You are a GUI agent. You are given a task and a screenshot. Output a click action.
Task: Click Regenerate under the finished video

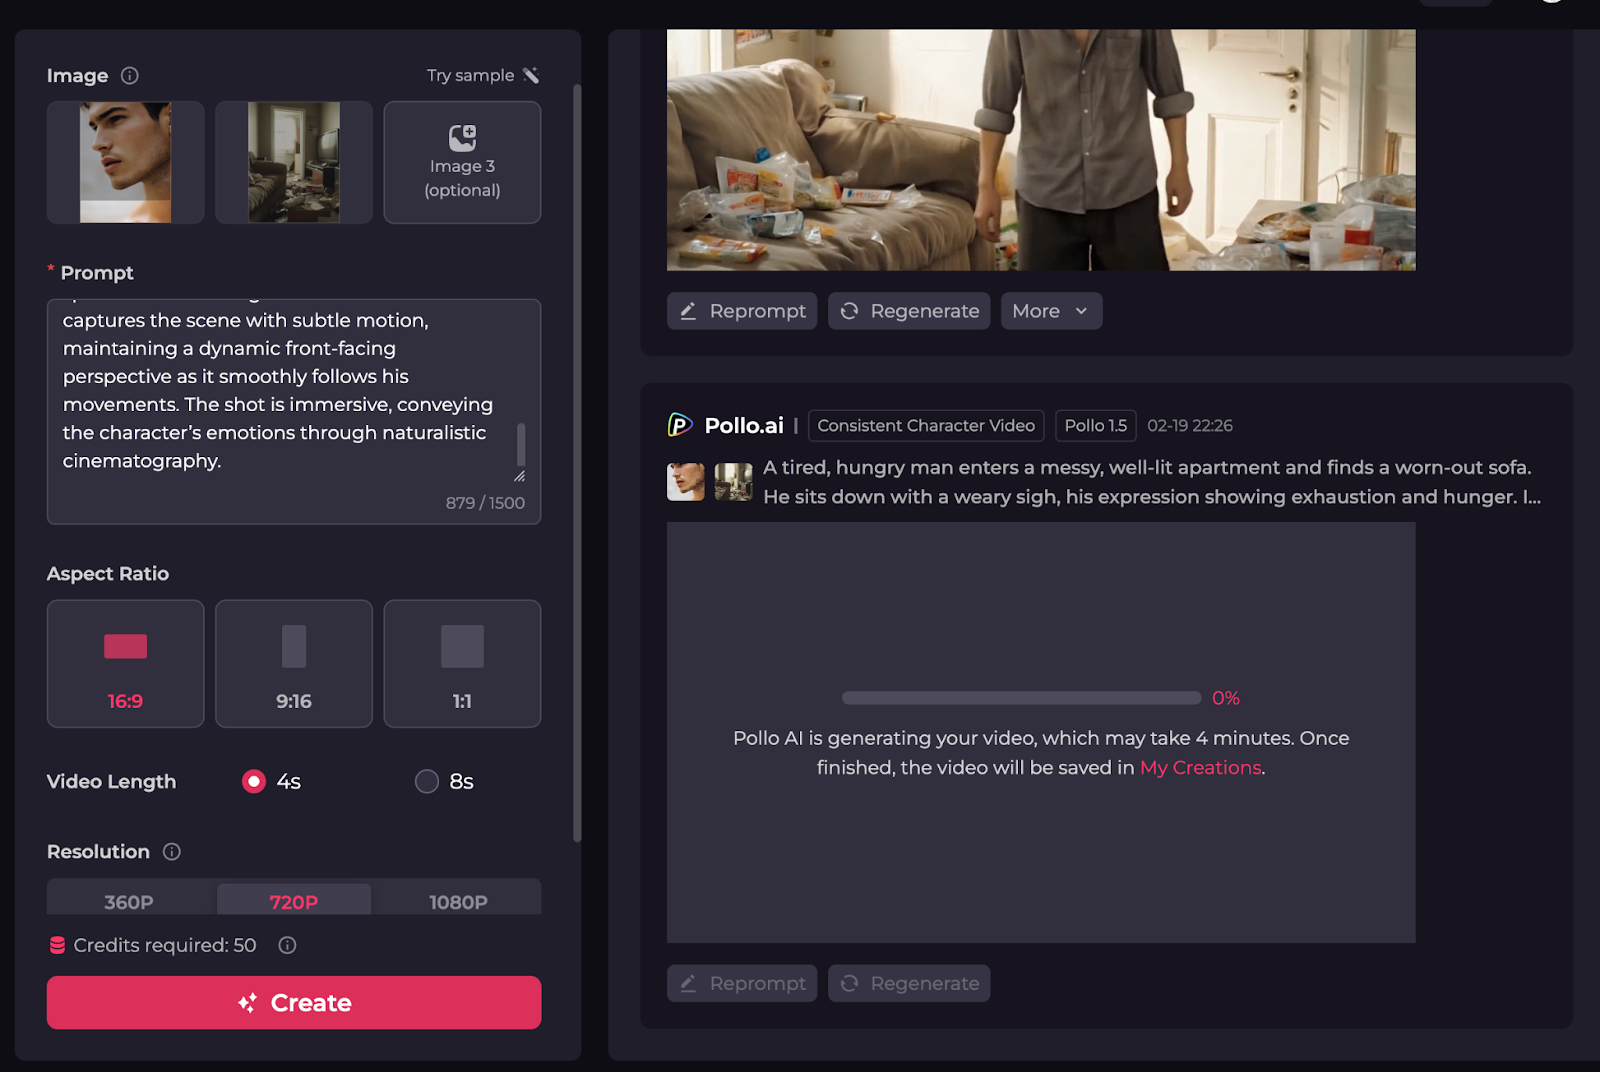click(909, 311)
